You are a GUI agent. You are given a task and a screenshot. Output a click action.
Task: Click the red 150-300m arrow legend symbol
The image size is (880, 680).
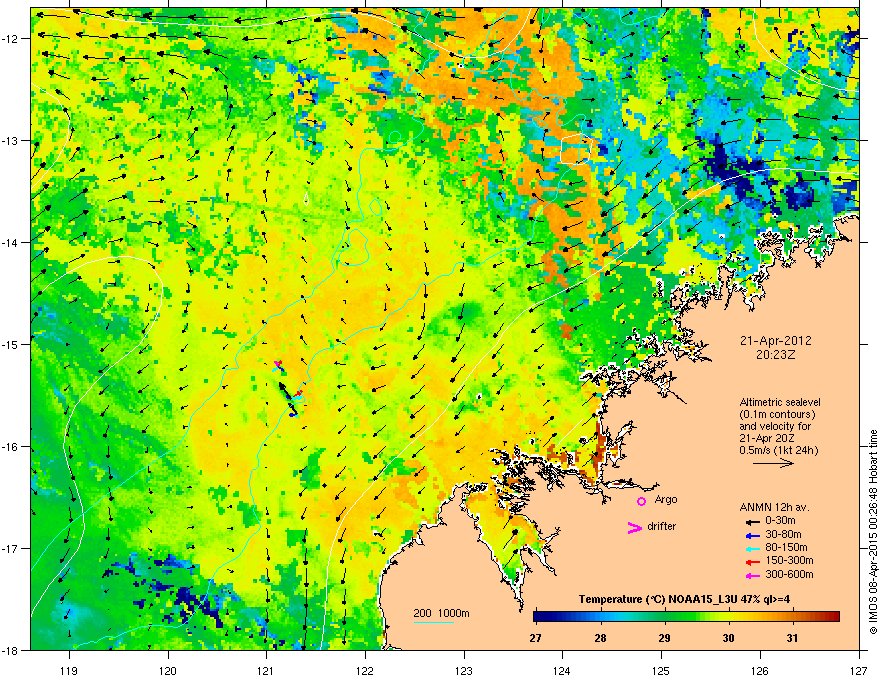point(751,561)
